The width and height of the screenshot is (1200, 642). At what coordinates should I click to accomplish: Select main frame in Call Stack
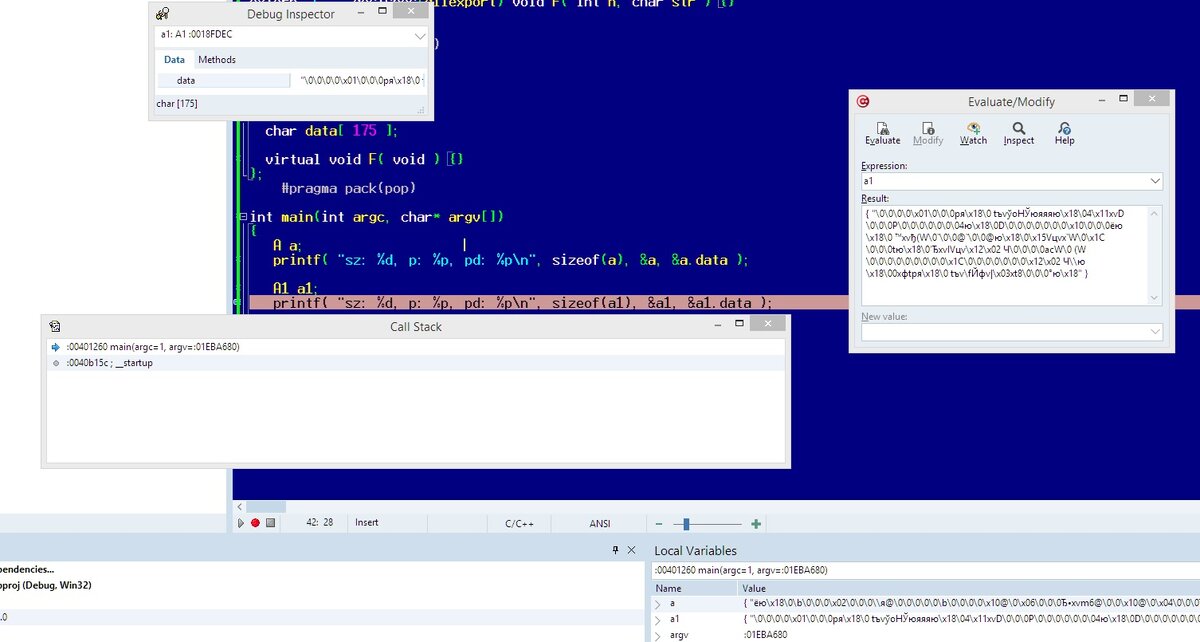tap(415, 347)
